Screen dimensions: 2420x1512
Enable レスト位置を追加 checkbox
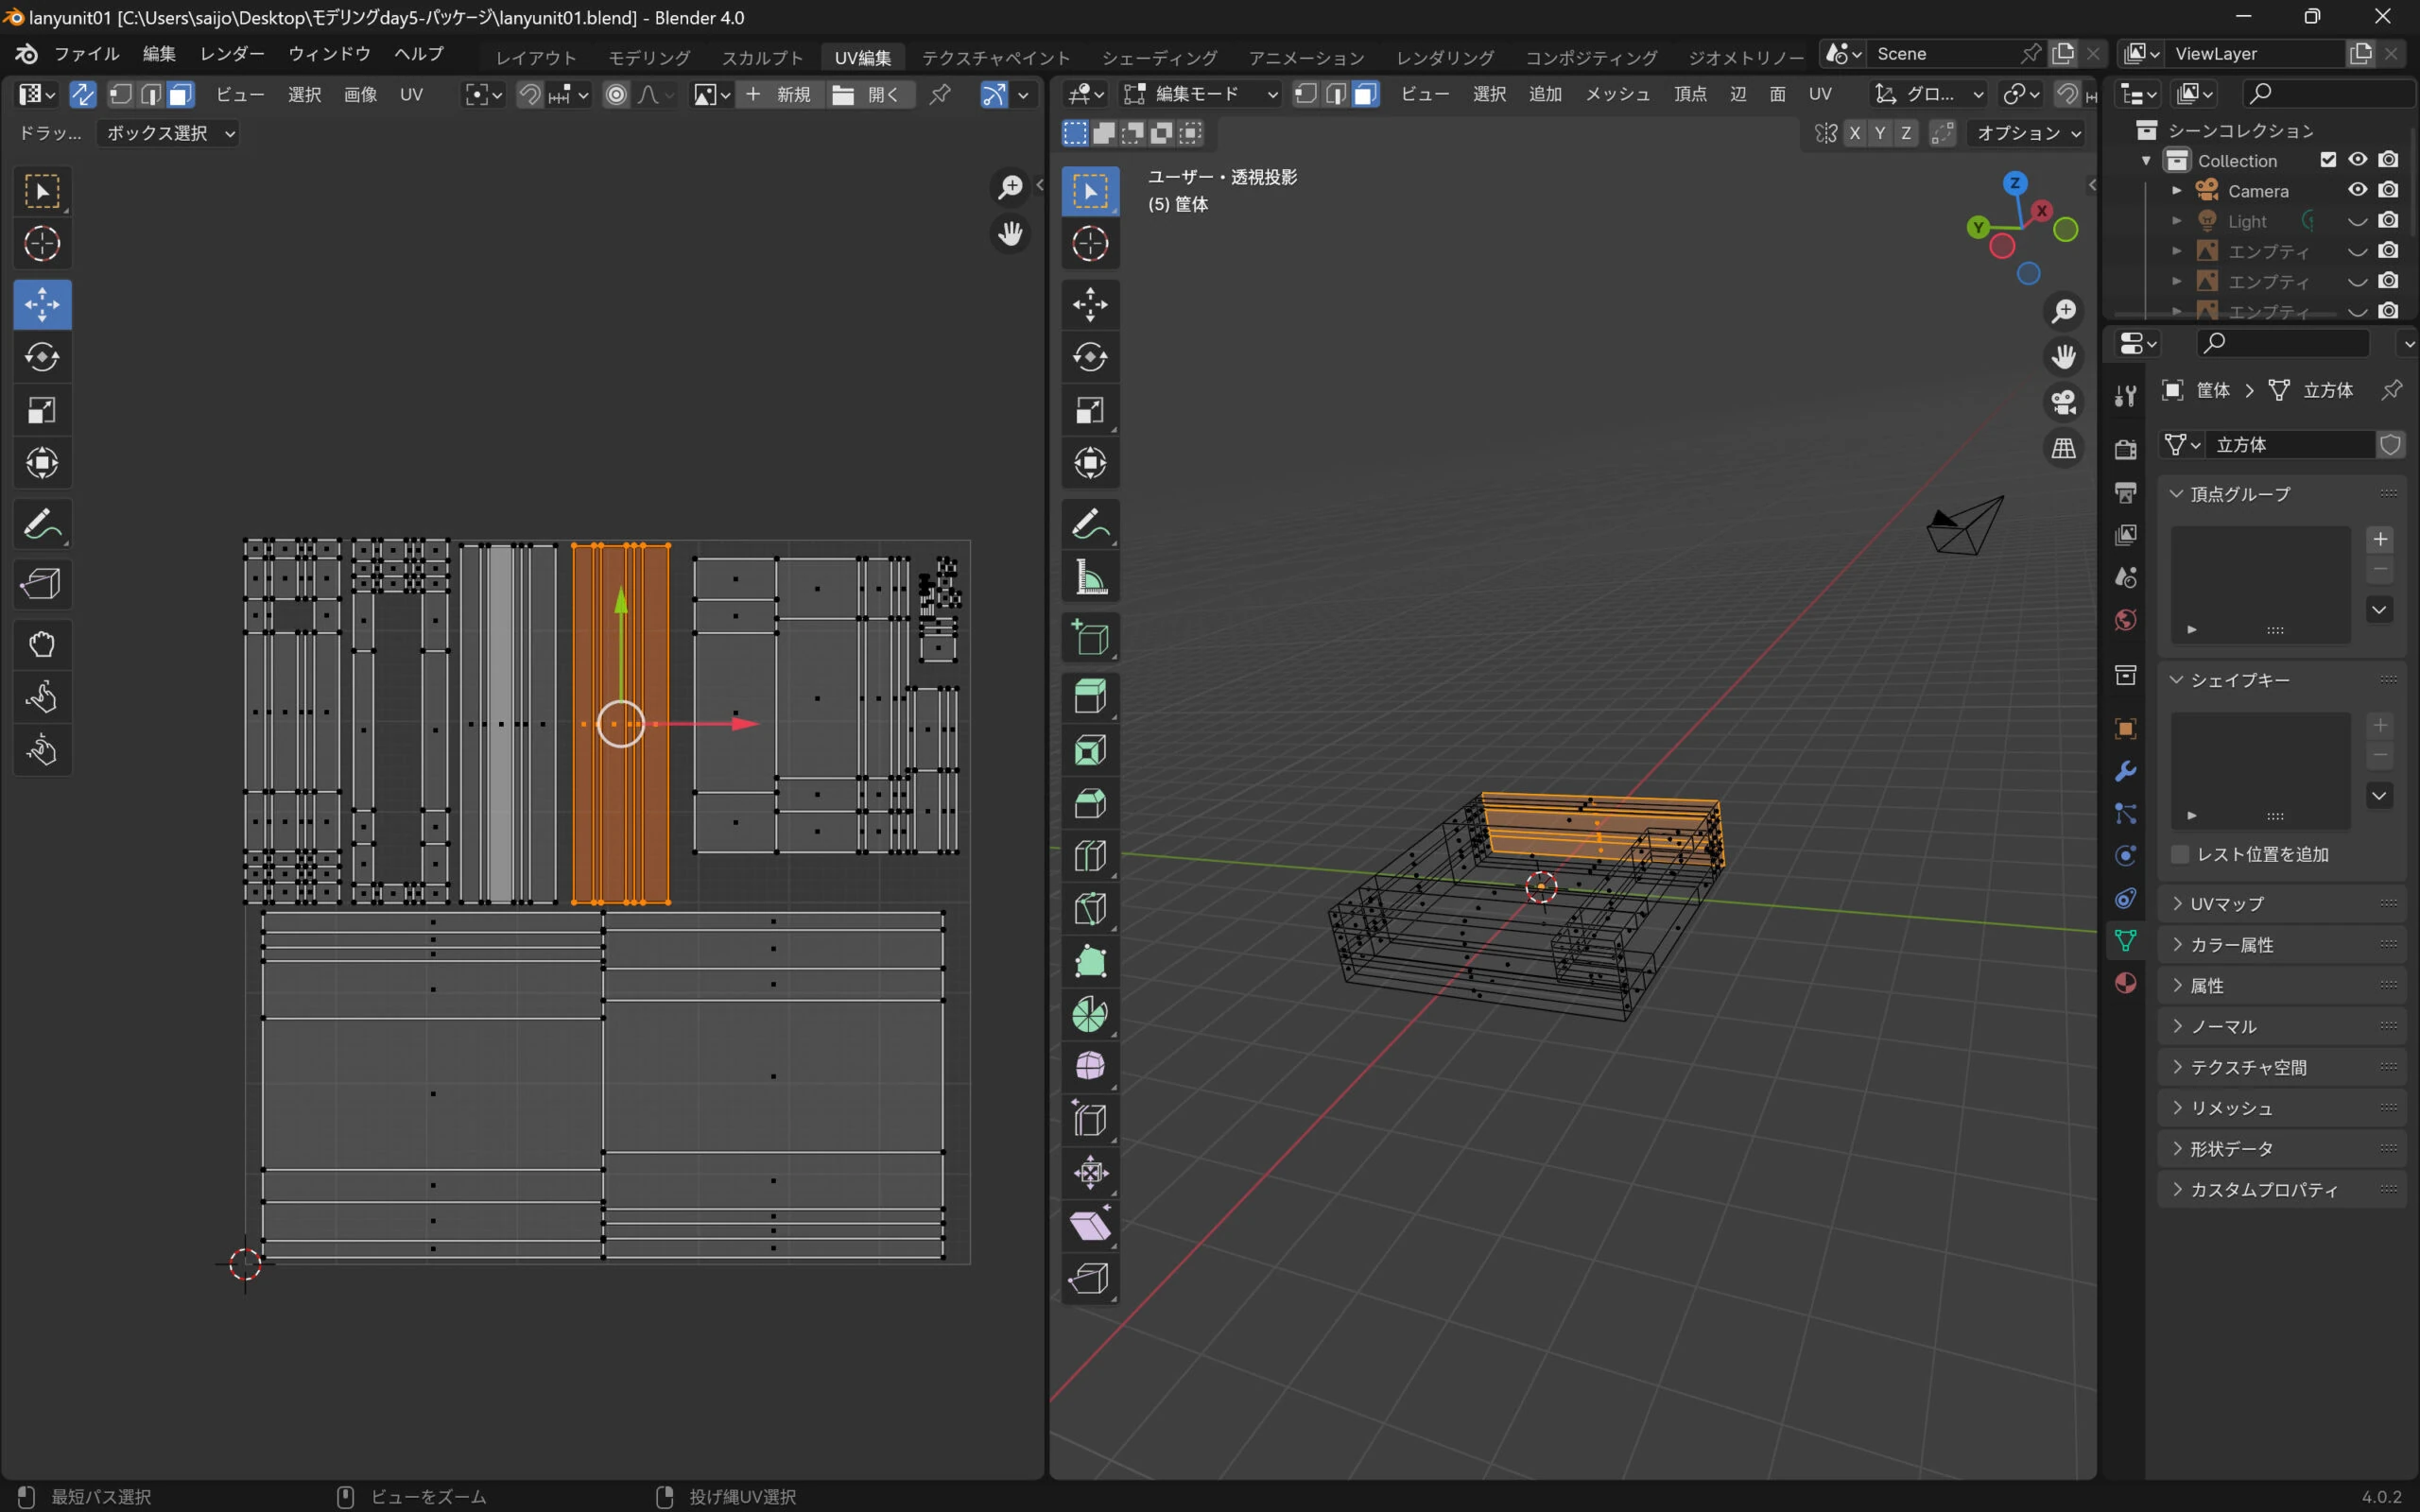click(x=2180, y=854)
